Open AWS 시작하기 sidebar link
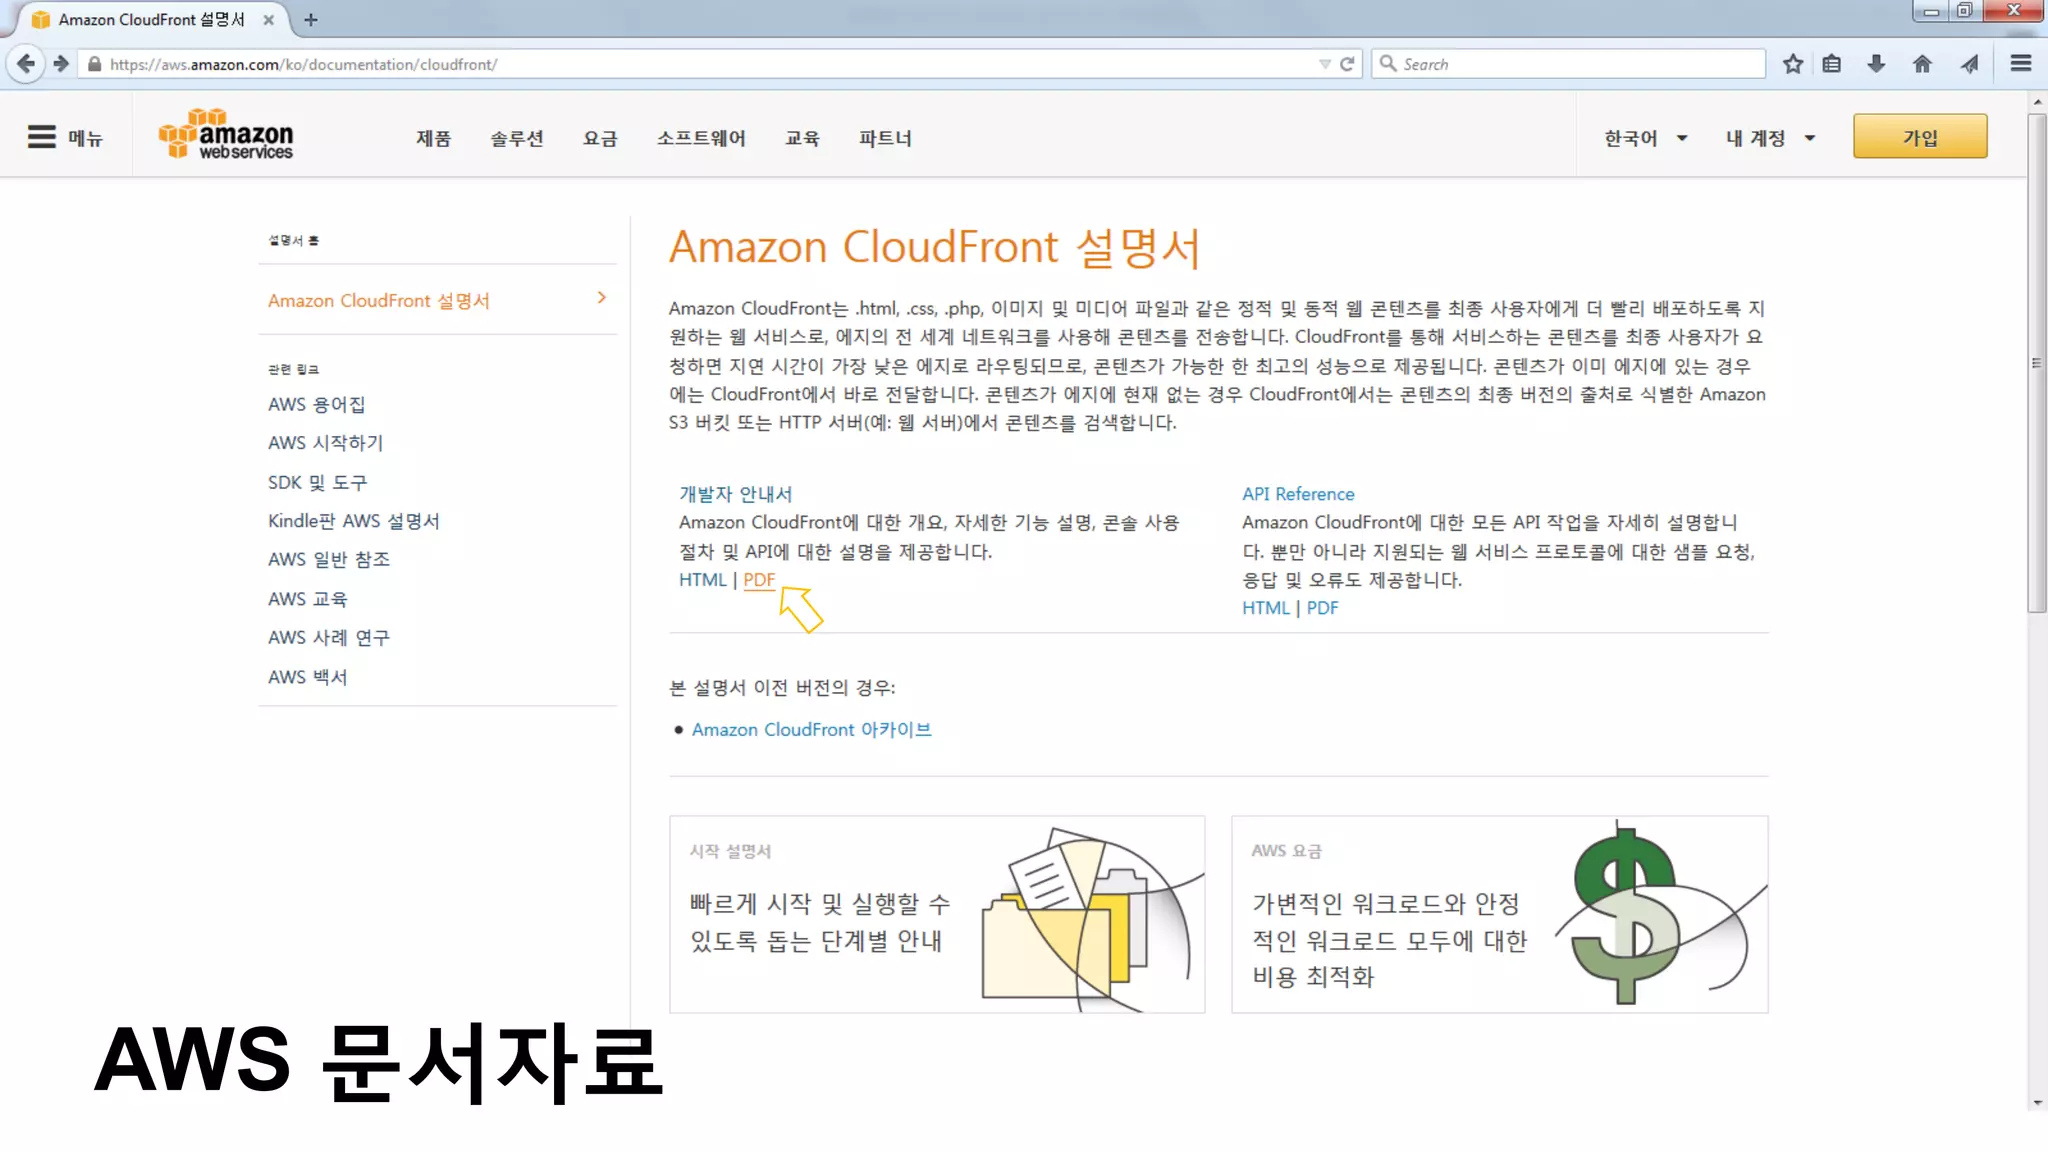2048x1152 pixels. pos(325,443)
